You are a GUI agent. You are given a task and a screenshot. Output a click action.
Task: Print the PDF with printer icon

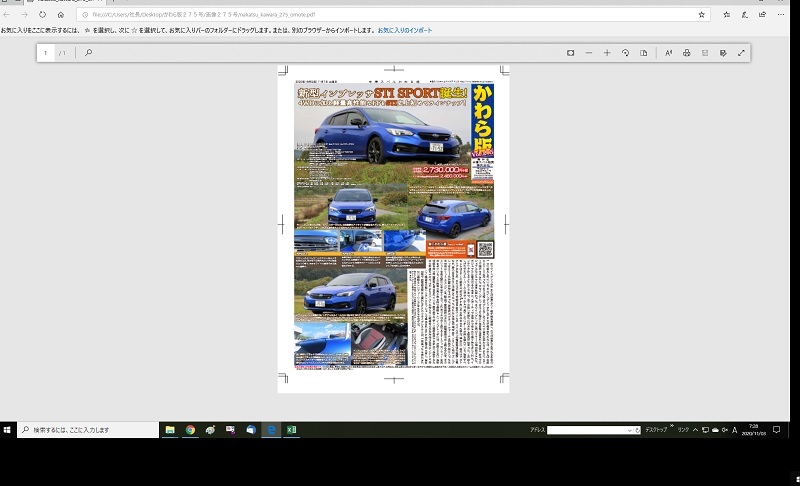coord(687,53)
